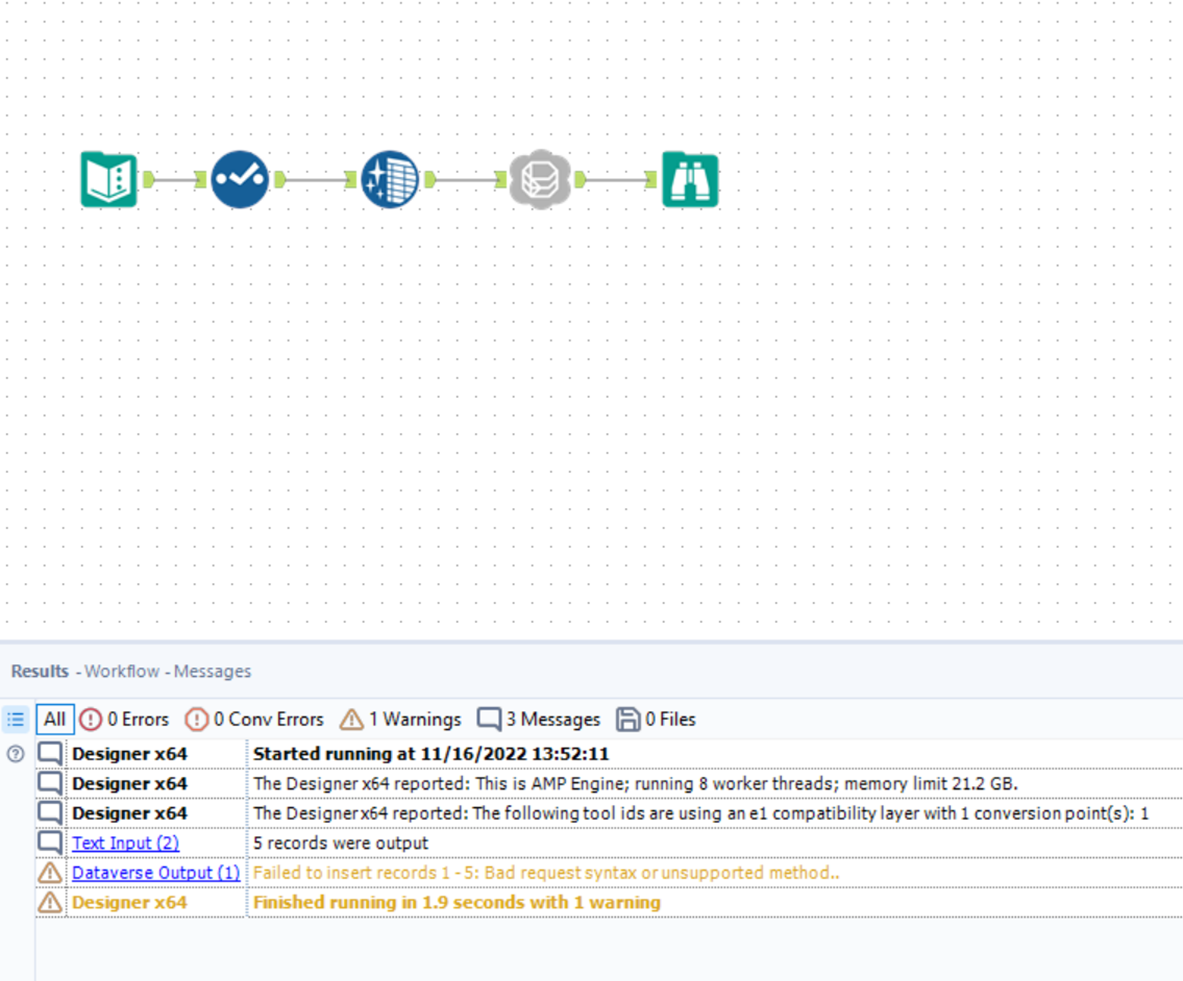Switch to the All messages filter tab

(x=54, y=719)
